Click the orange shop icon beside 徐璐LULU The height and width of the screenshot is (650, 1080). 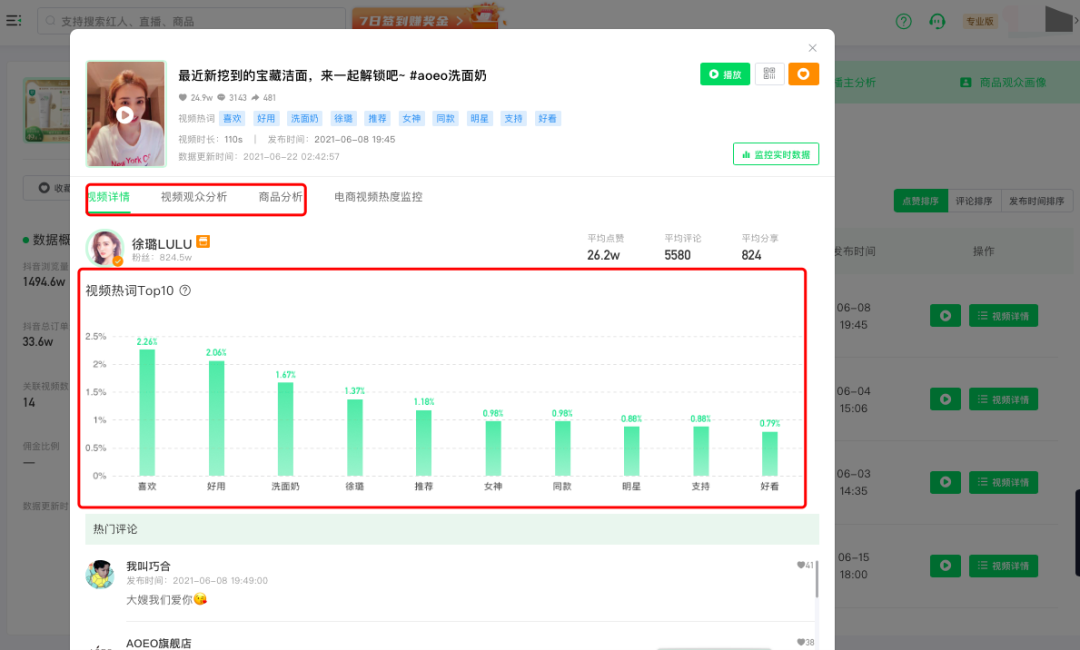tap(203, 242)
